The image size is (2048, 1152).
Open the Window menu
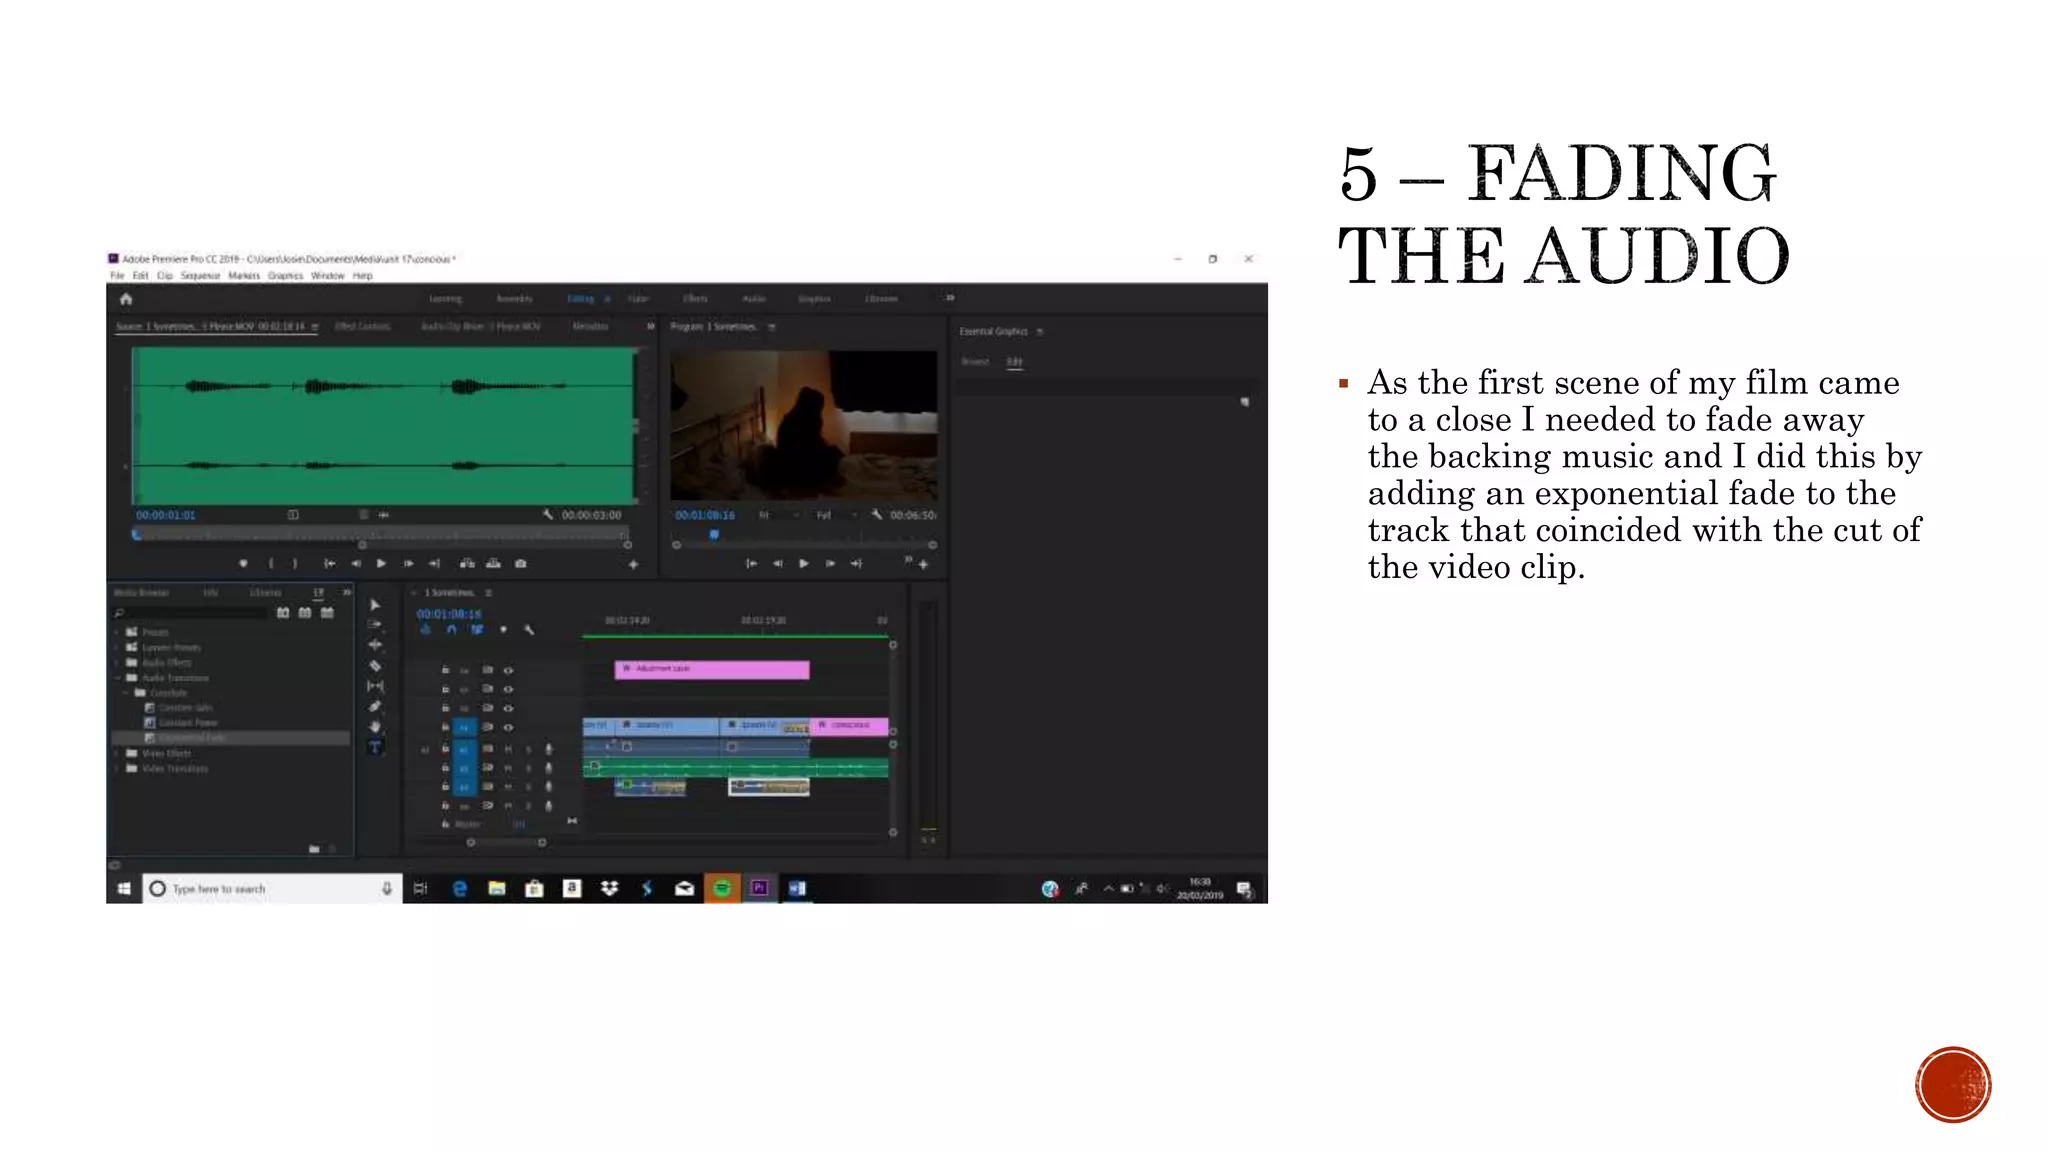[328, 276]
